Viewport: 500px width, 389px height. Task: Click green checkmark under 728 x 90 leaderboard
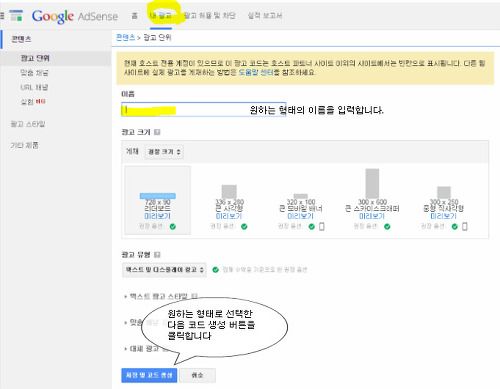[173, 227]
